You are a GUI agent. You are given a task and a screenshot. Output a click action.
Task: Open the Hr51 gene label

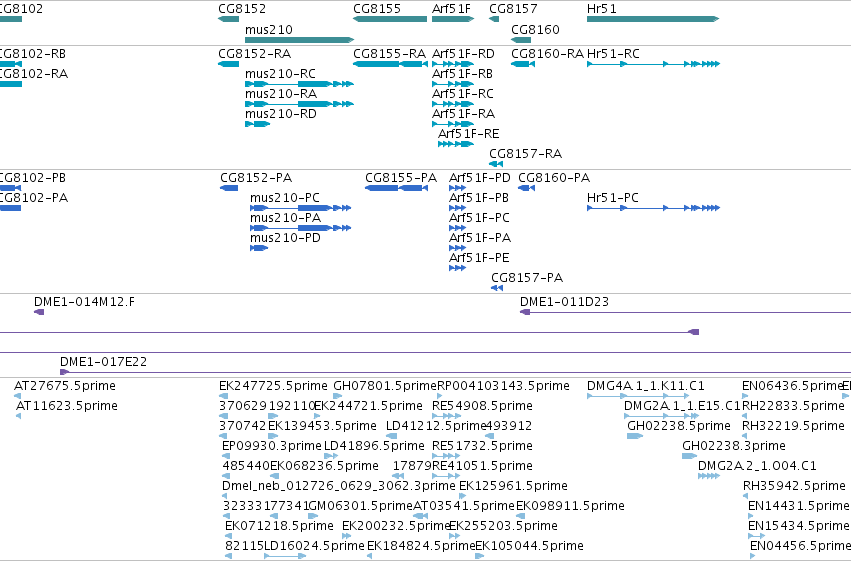tap(602, 9)
